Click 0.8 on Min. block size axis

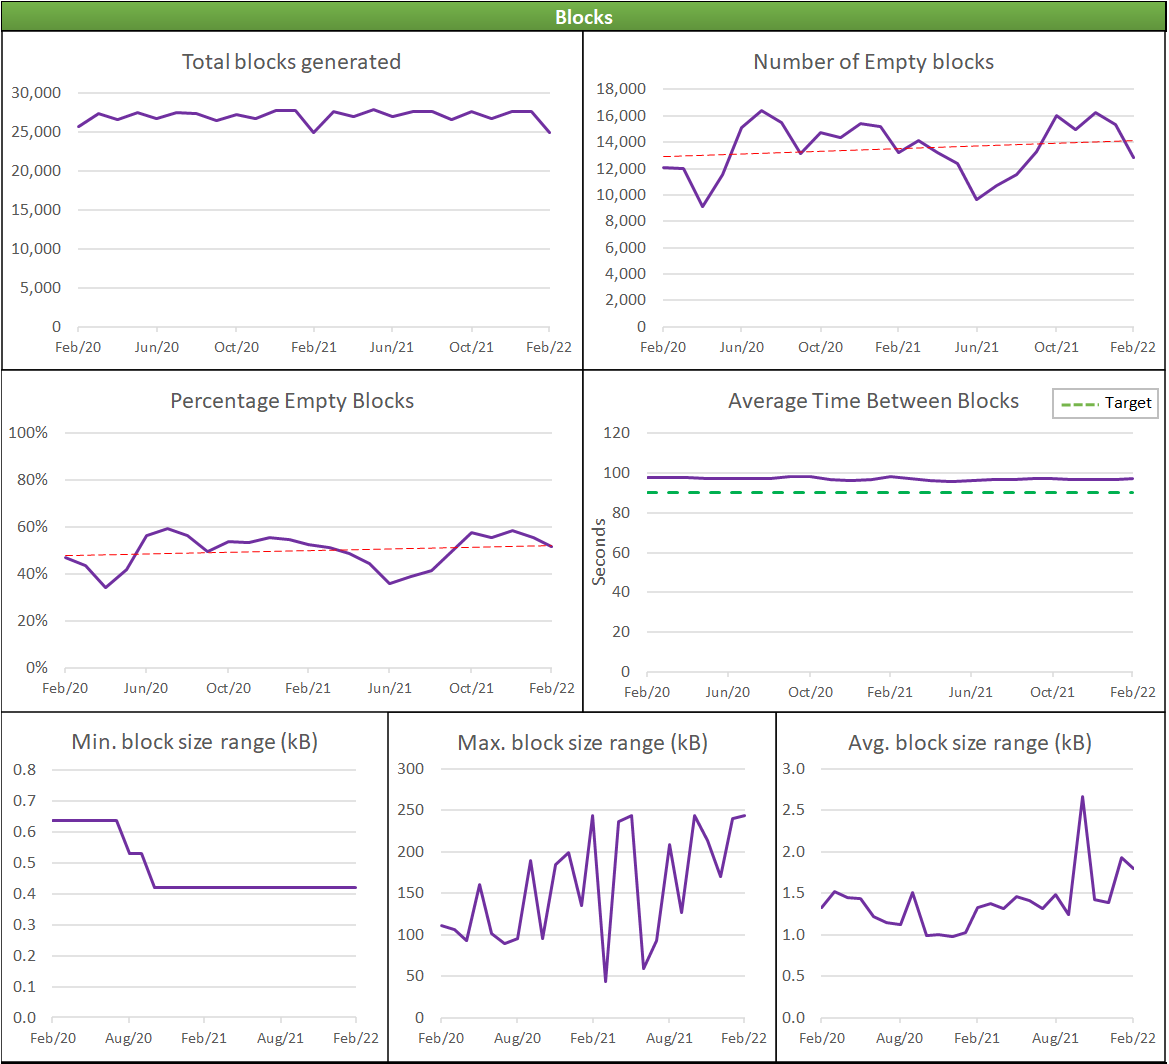point(24,769)
